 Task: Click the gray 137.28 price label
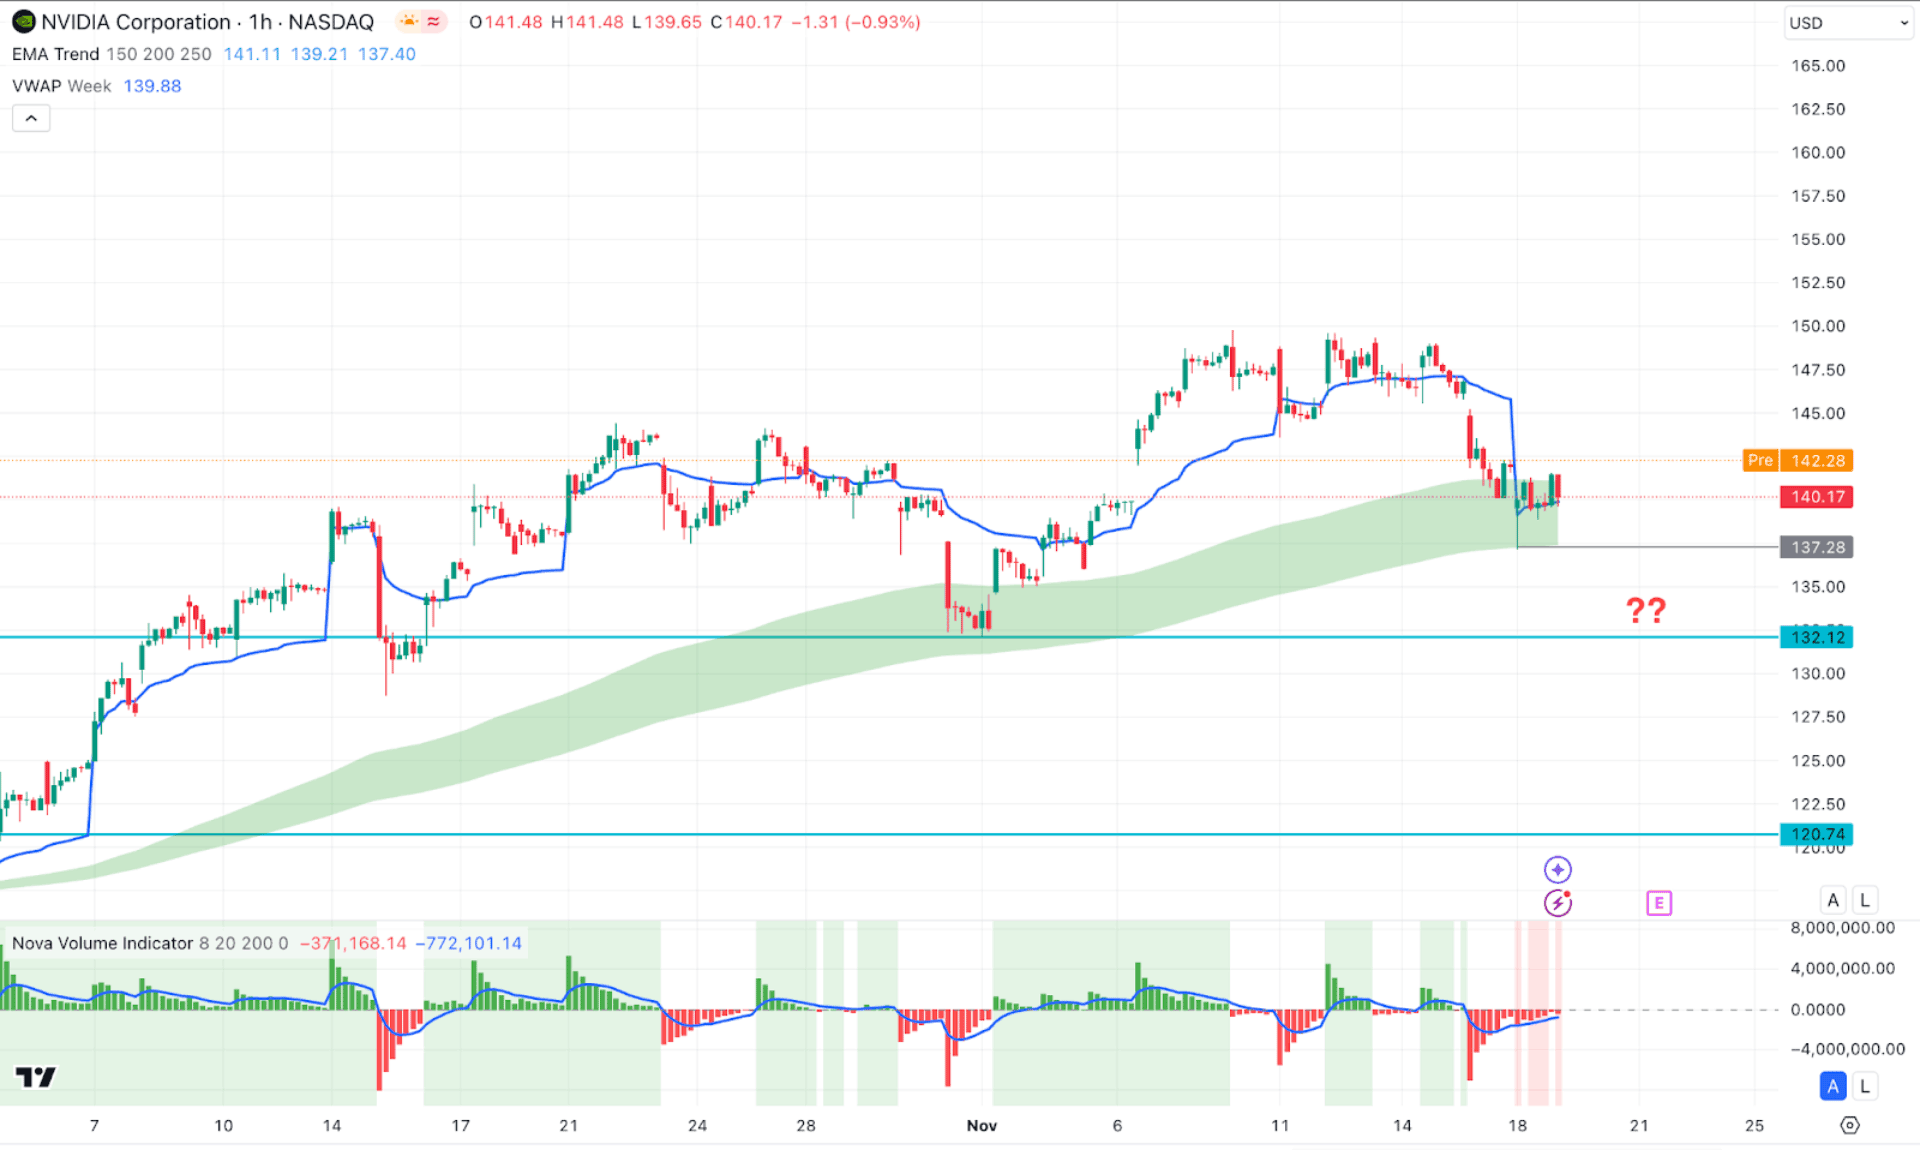(1816, 547)
